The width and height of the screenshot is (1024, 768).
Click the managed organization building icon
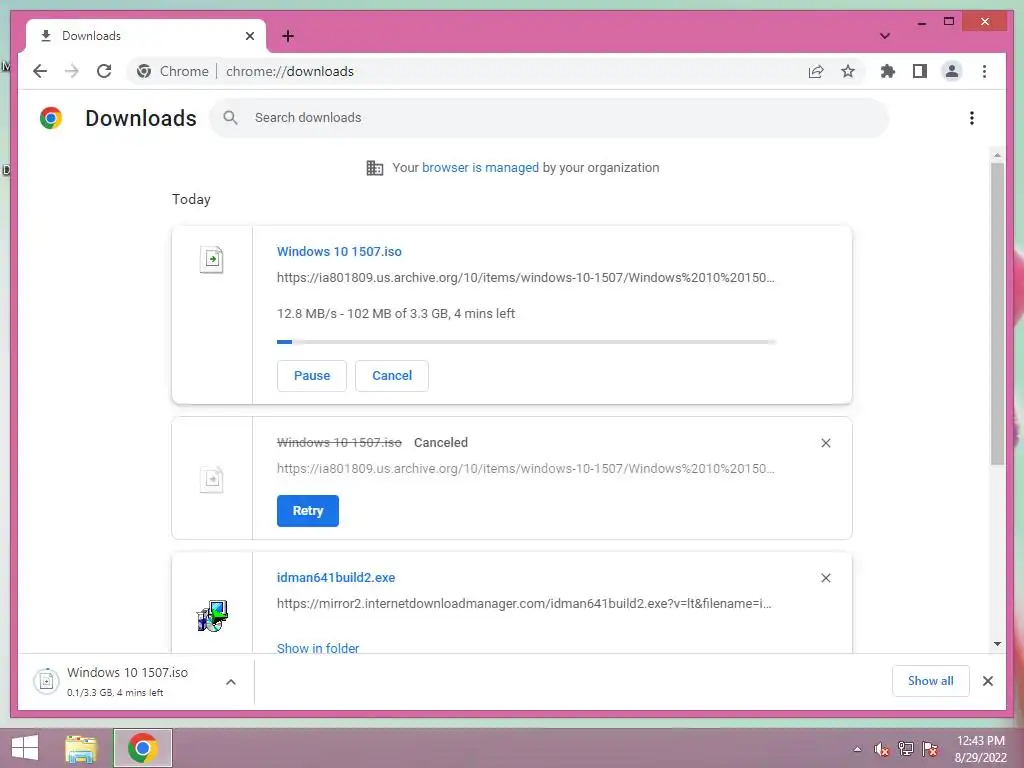pyautogui.click(x=374, y=168)
